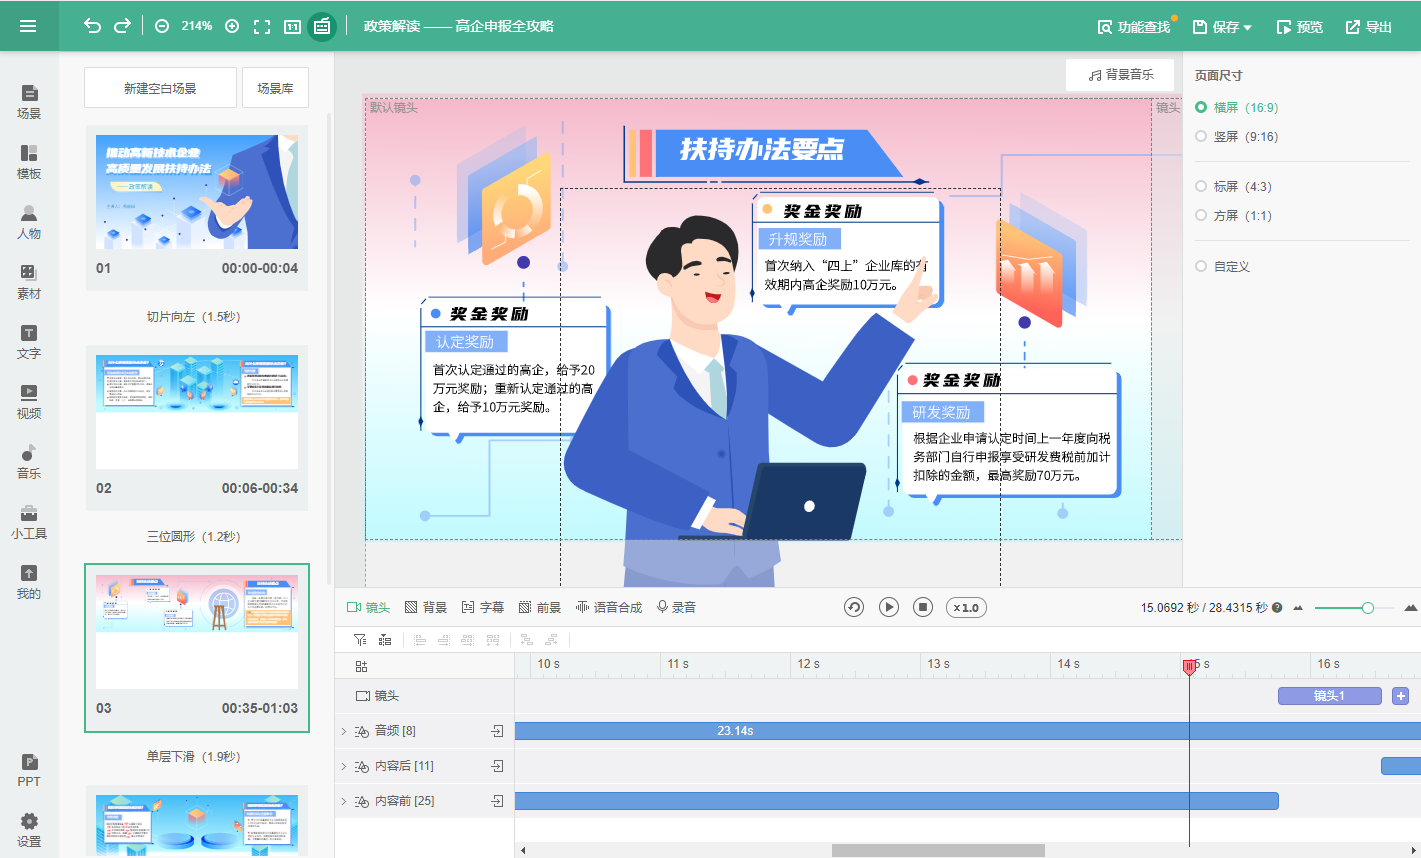Screen dimensions: 1421x858
Task: Open the 人物 characters panel
Action: coord(29,222)
